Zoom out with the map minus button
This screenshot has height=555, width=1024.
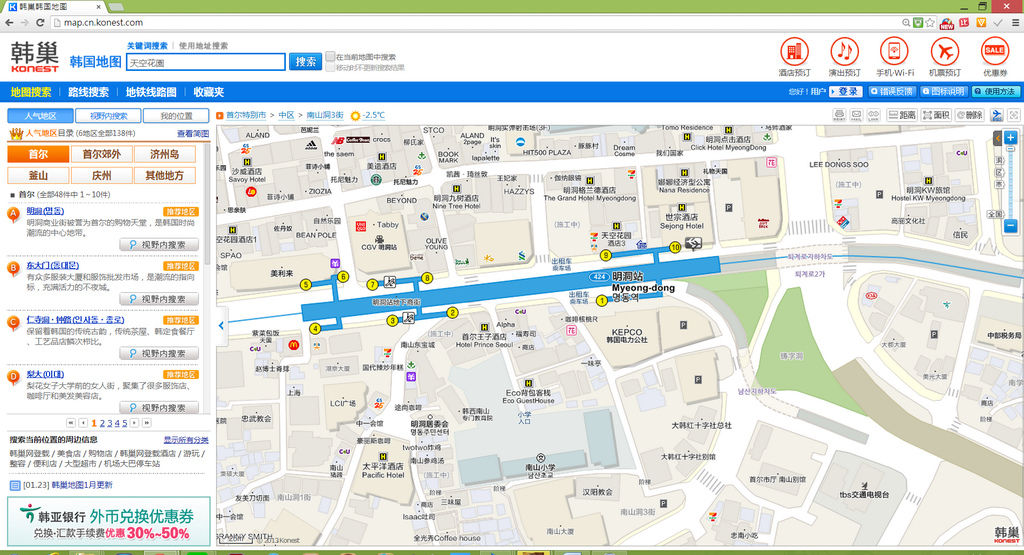(x=1010, y=227)
